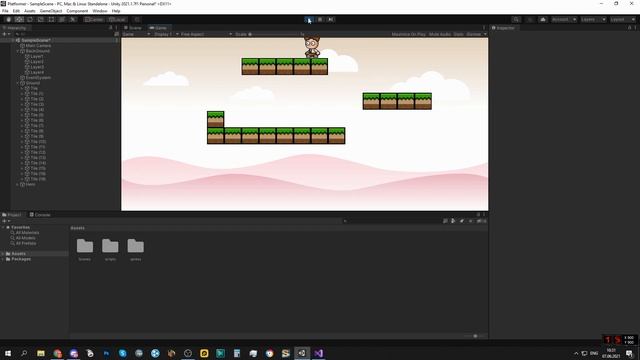The image size is (640, 360).
Task: Open the Sprites folder thumbnail
Action: point(136,246)
